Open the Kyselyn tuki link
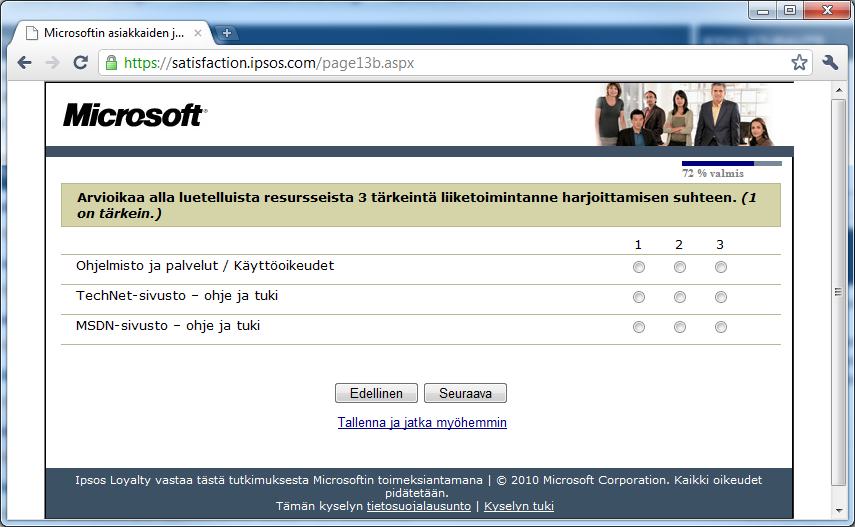Image resolution: width=855 pixels, height=527 pixels. (x=519, y=506)
